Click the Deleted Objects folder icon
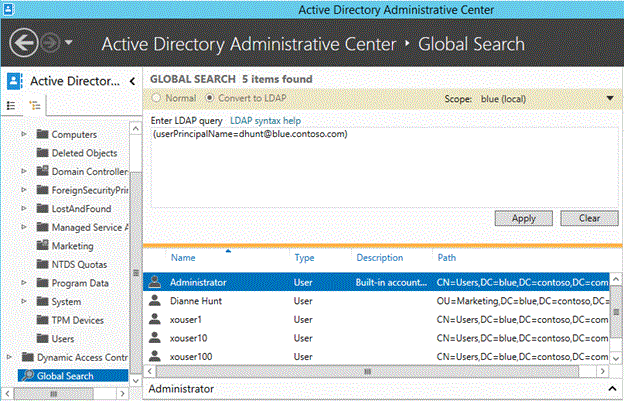 [x=42, y=152]
